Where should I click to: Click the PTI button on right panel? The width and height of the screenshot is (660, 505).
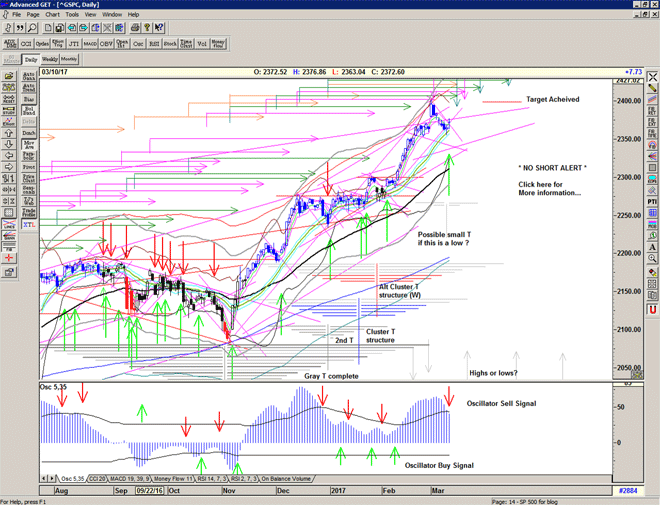(652, 202)
